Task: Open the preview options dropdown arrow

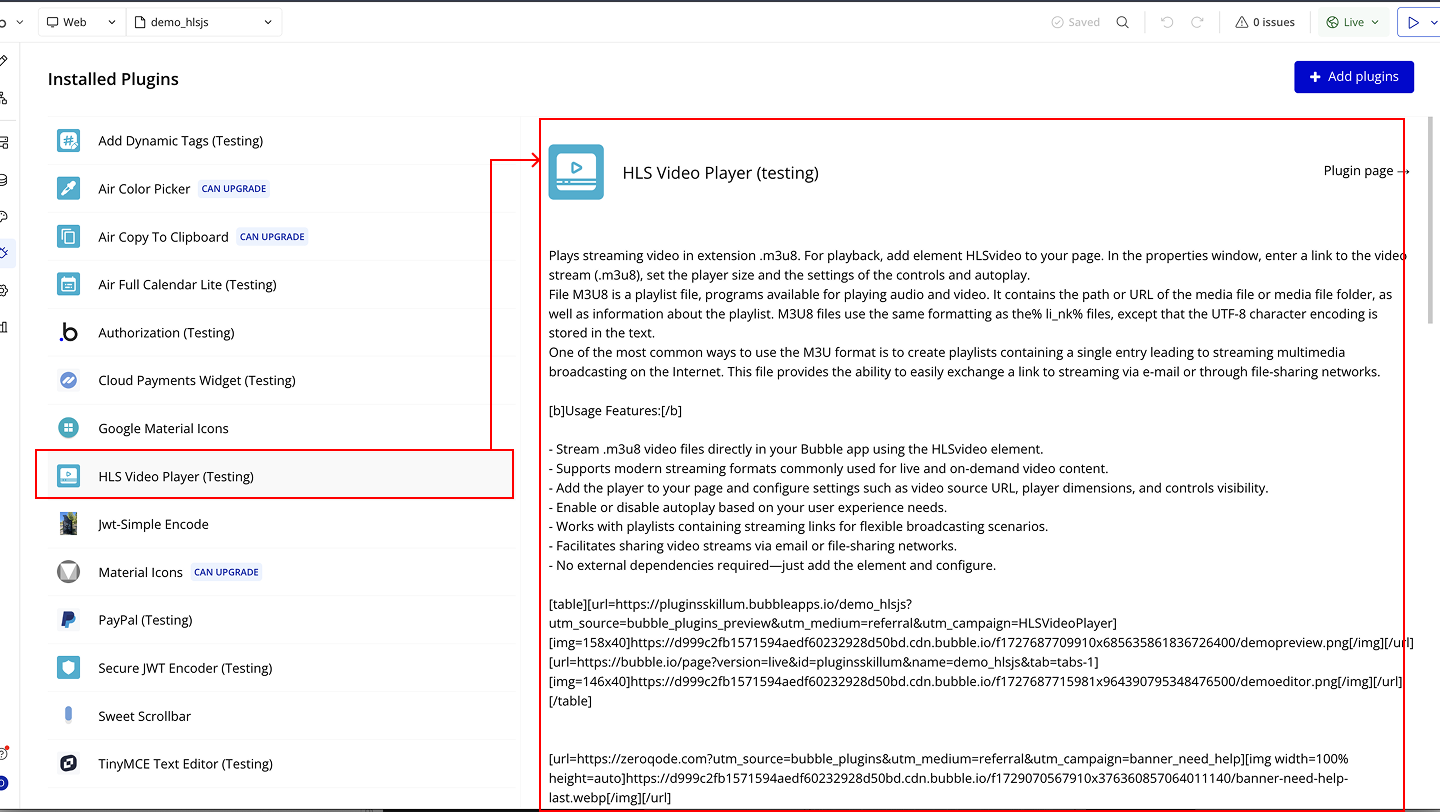Action: [1433, 22]
